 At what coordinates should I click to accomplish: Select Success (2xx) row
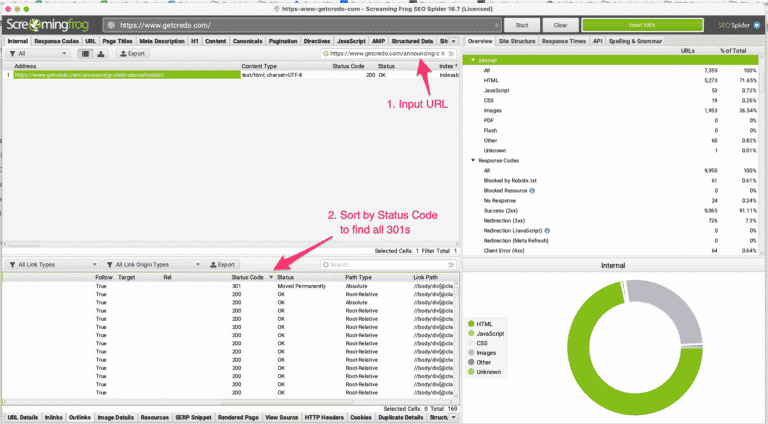pos(610,211)
